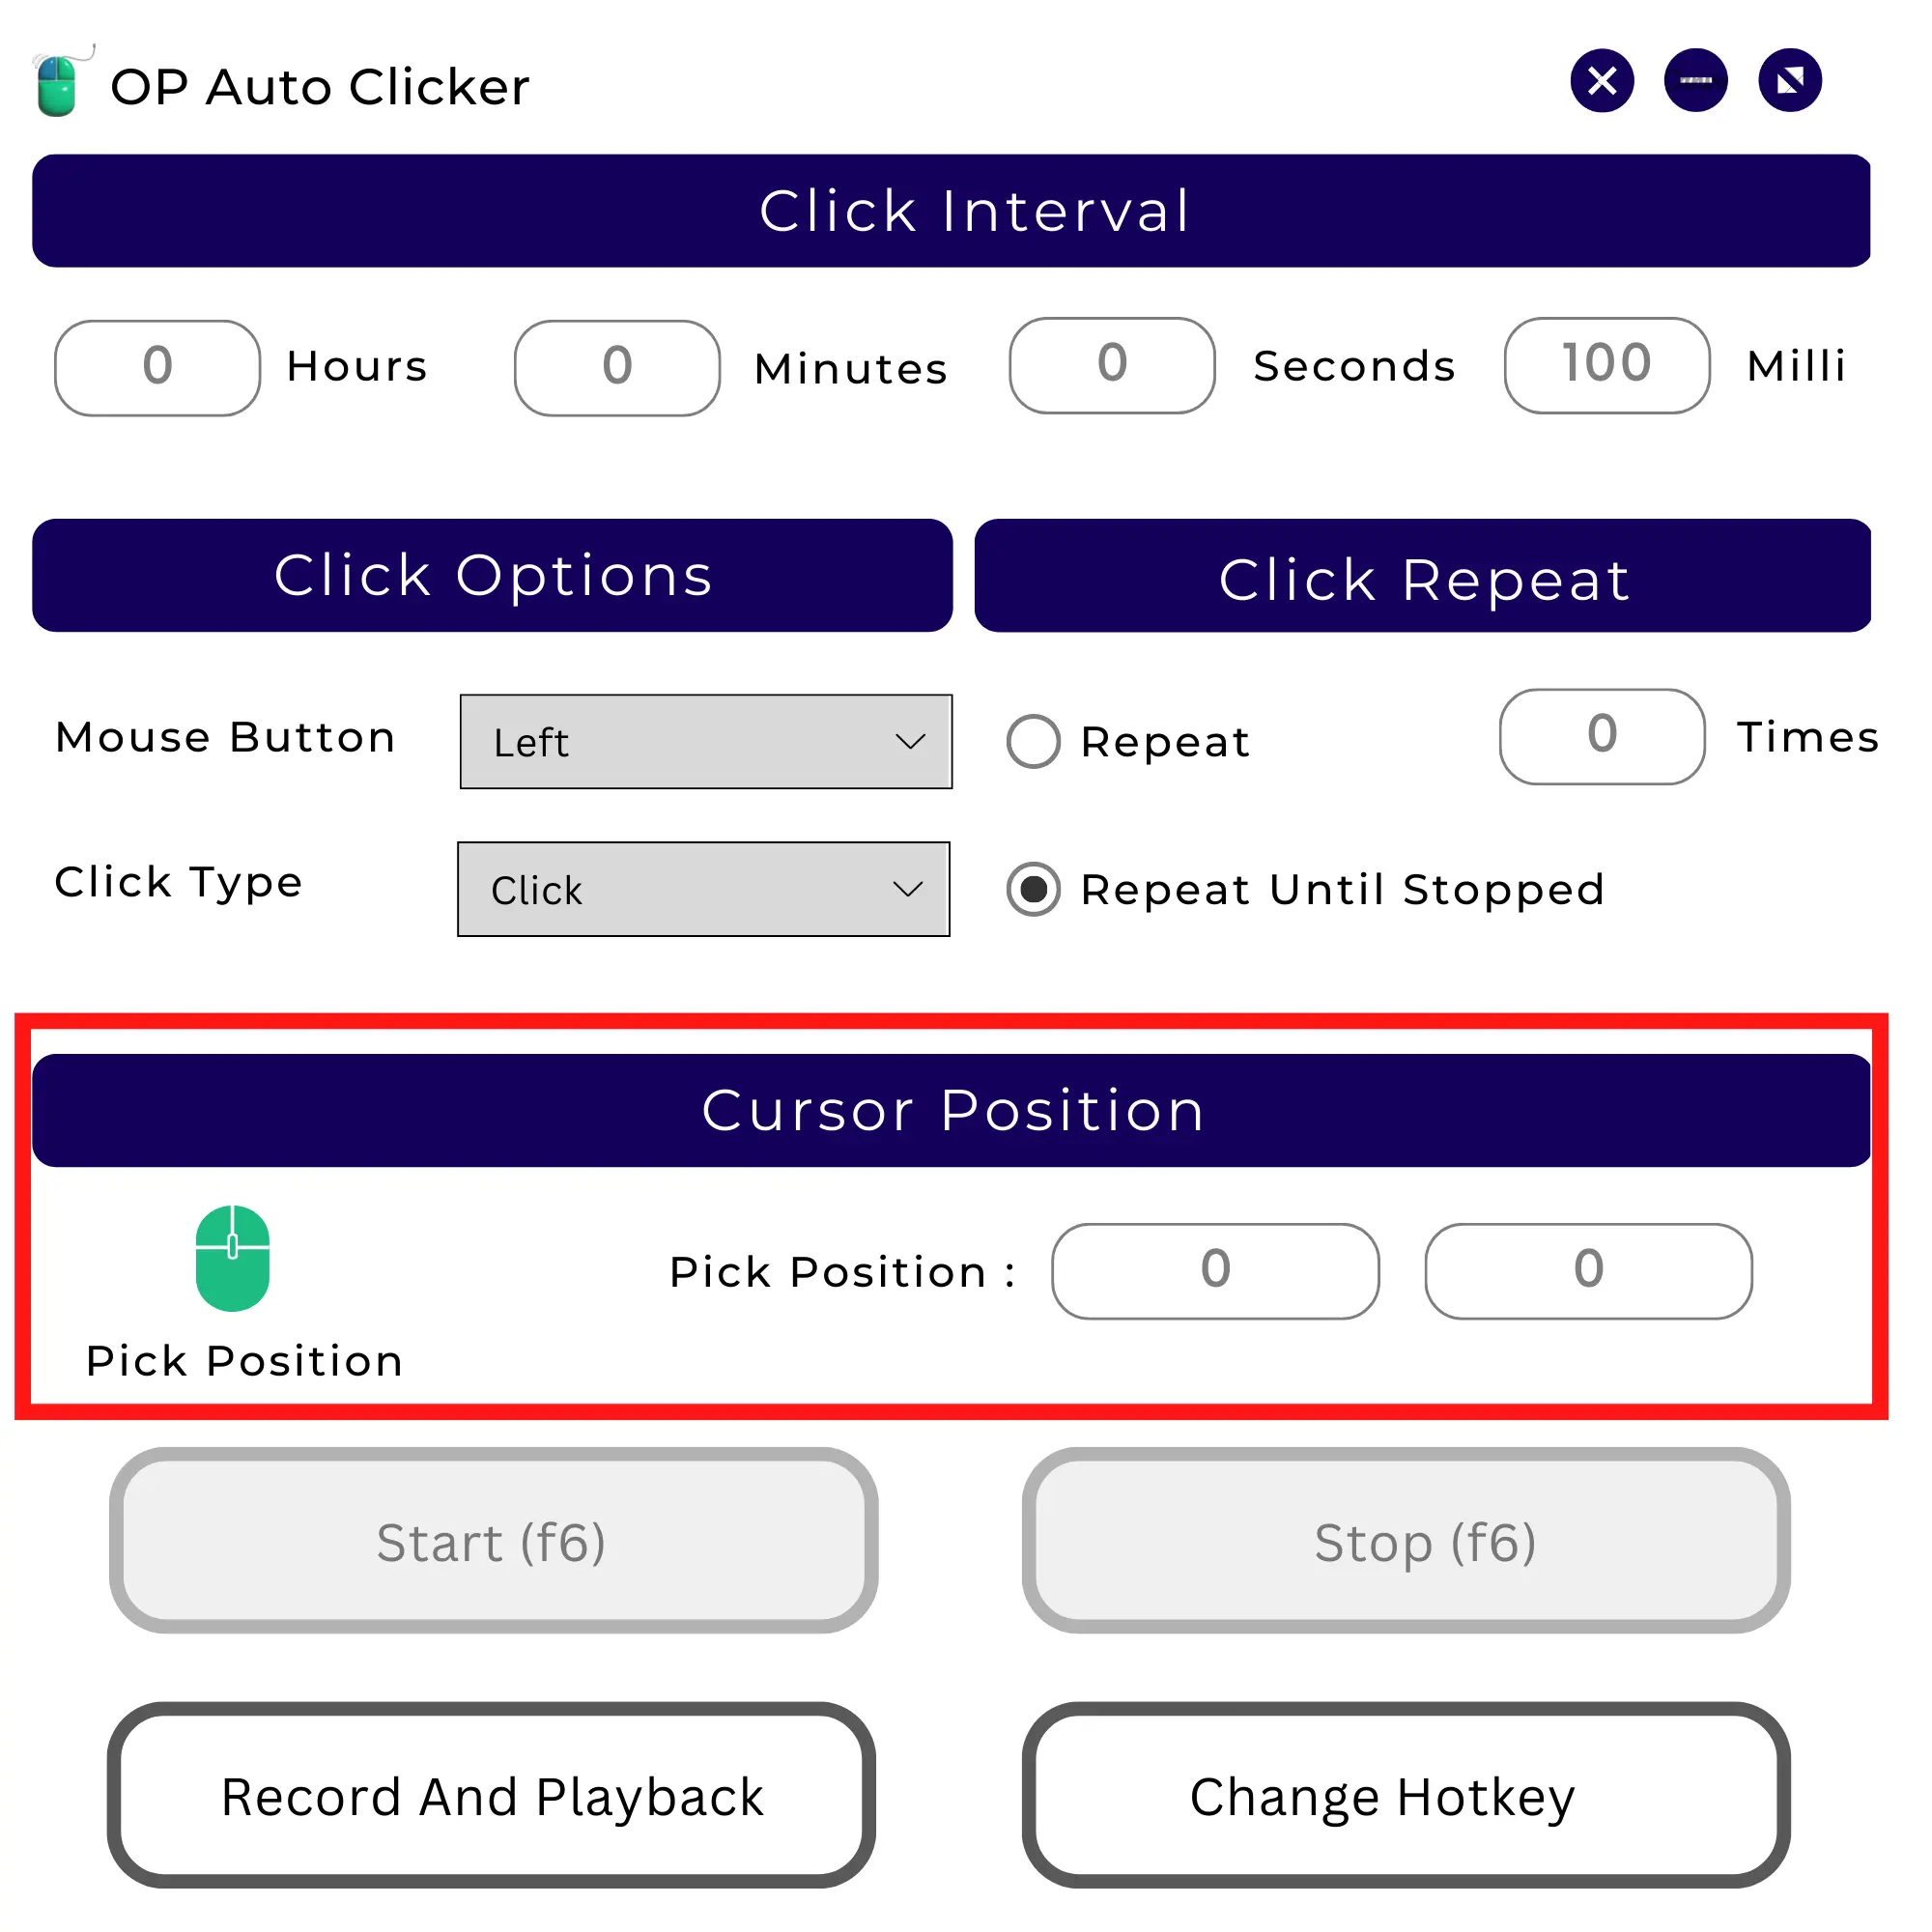Click the first Pick Position coordinate field

point(1215,1271)
